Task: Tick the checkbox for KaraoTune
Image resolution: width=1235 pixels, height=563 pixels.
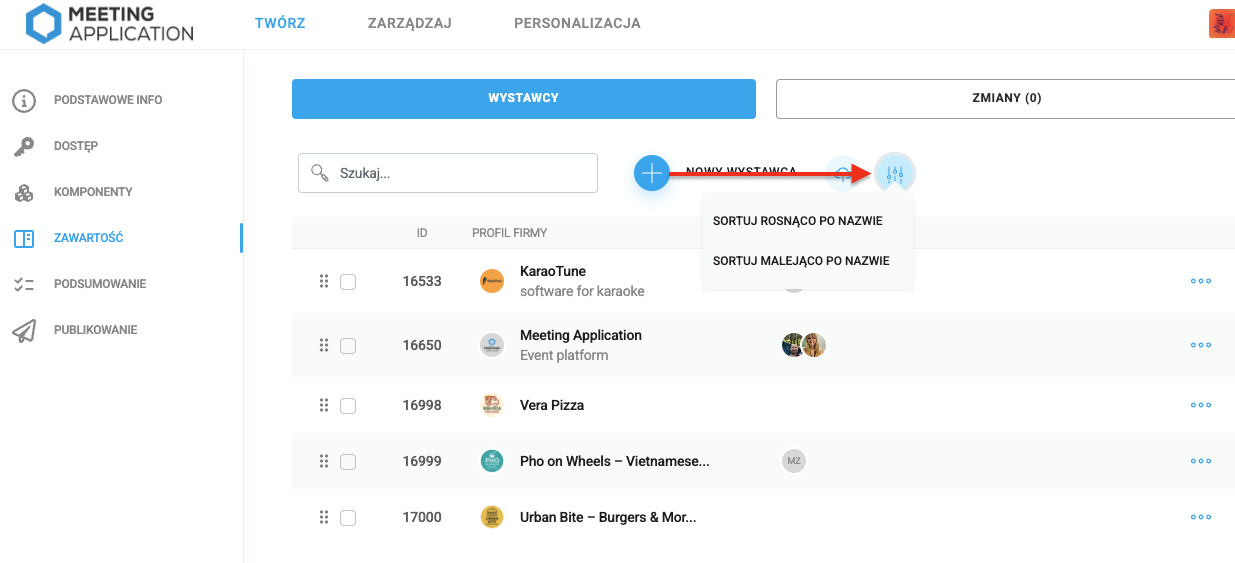Action: [348, 282]
